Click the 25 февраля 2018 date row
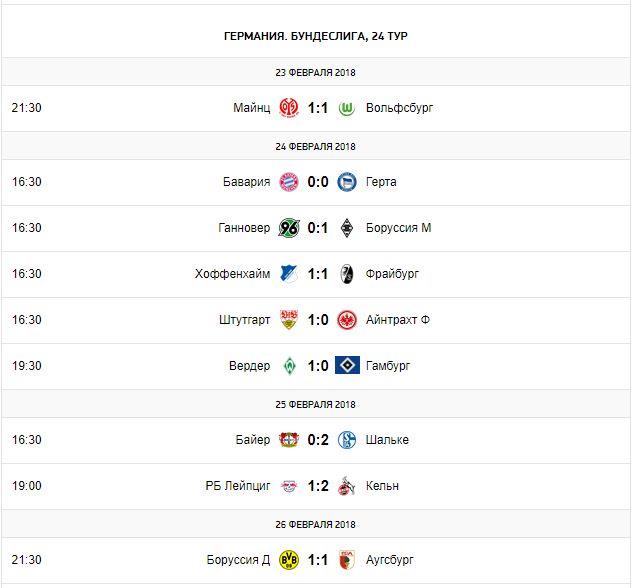 tap(316, 404)
